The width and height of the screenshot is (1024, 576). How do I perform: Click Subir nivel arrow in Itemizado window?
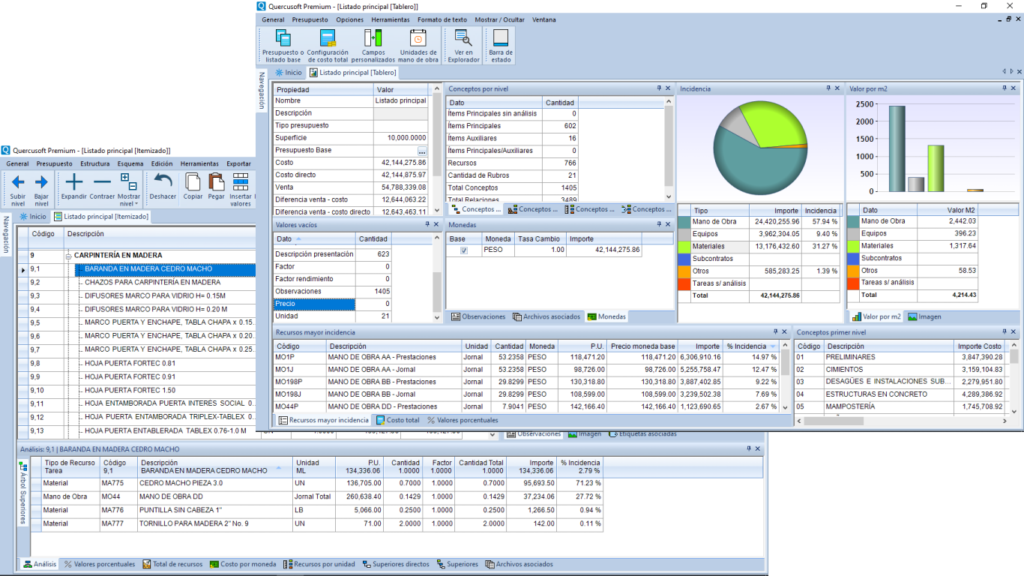(x=18, y=182)
